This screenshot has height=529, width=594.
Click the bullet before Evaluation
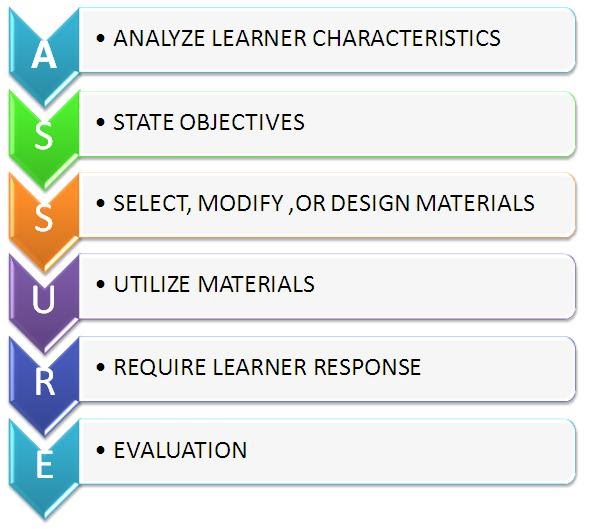pos(100,450)
